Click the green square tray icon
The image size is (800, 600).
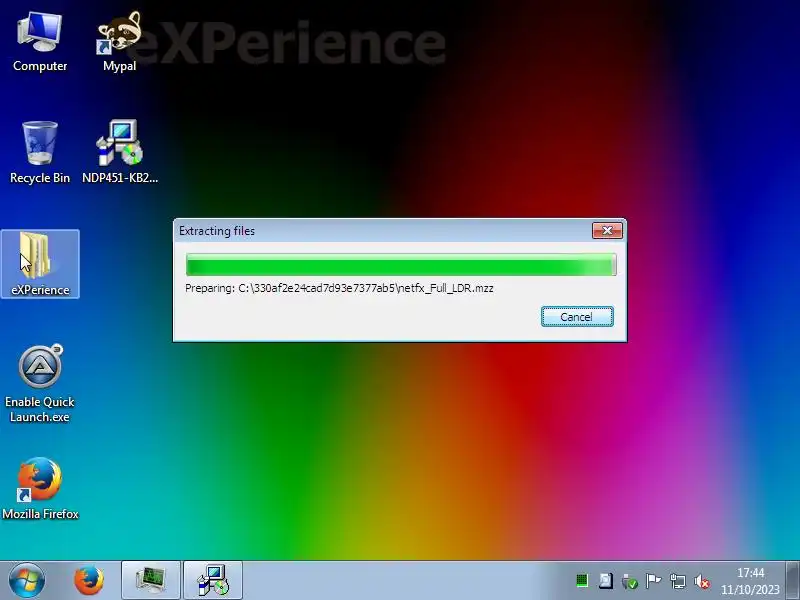tap(582, 580)
